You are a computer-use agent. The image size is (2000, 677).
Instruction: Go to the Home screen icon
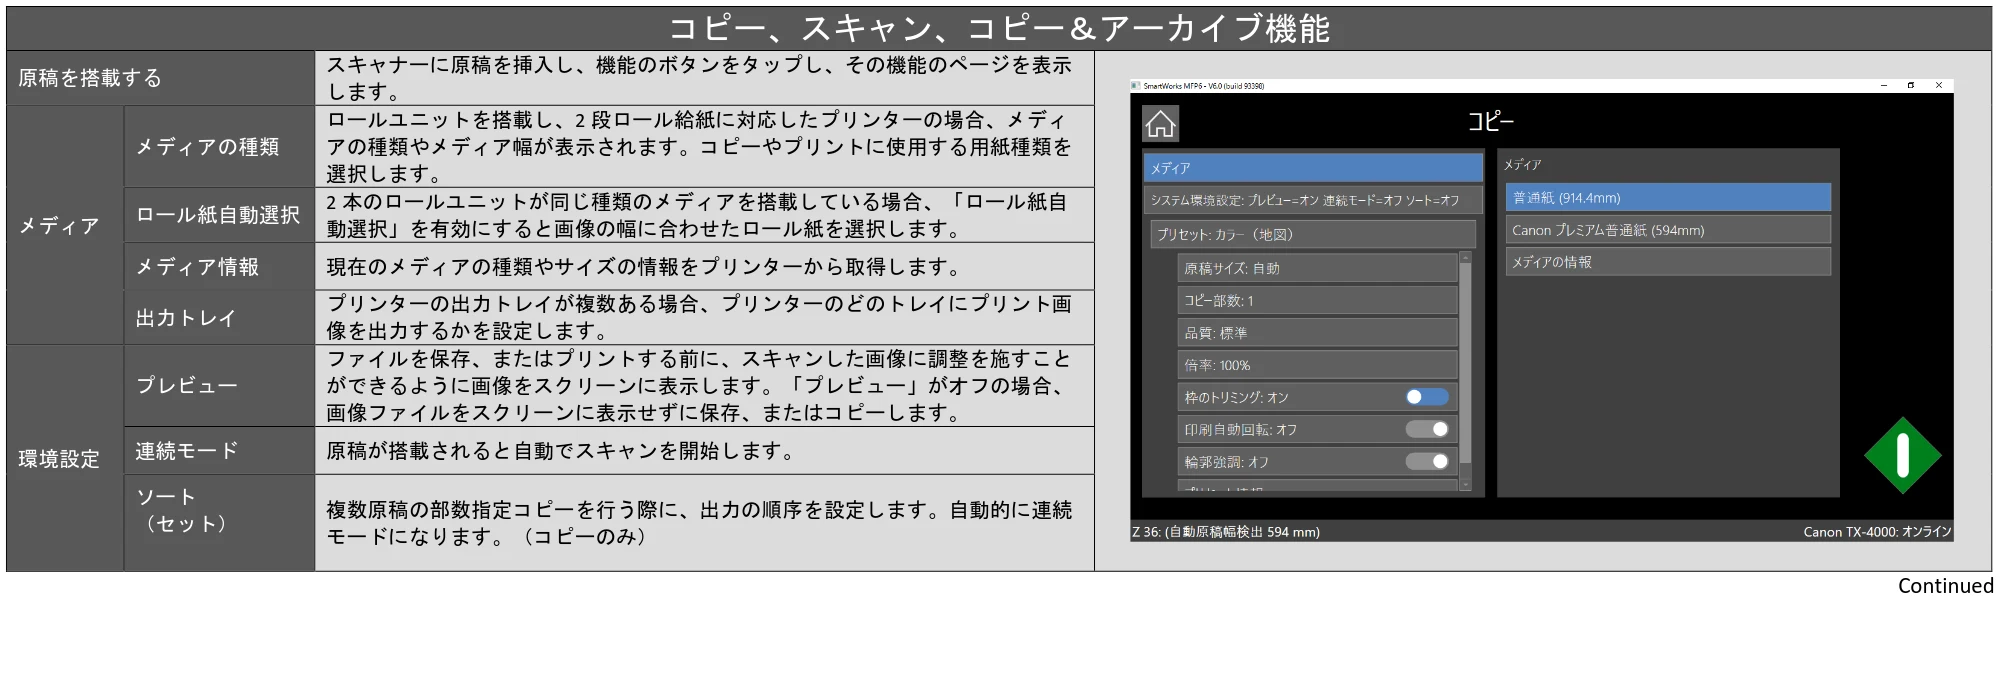(1160, 124)
